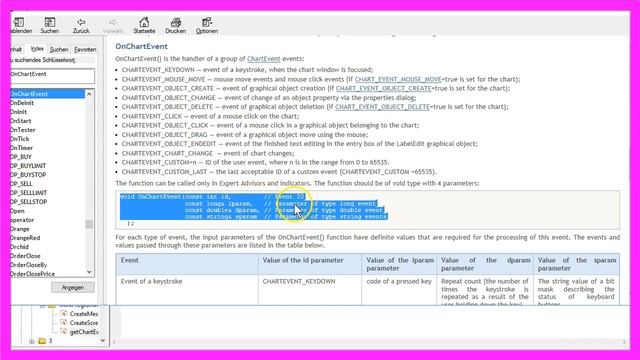640x360 pixels.
Task: Click the Anzeigen button
Action: pyautogui.click(x=73, y=288)
